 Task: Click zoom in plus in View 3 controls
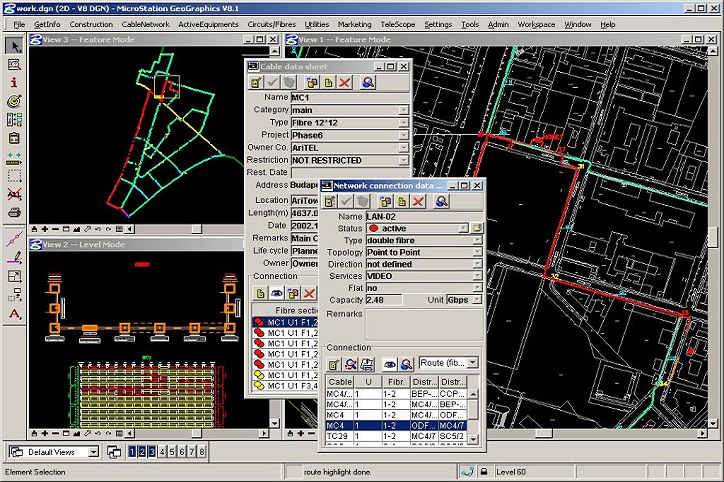pos(45,229)
